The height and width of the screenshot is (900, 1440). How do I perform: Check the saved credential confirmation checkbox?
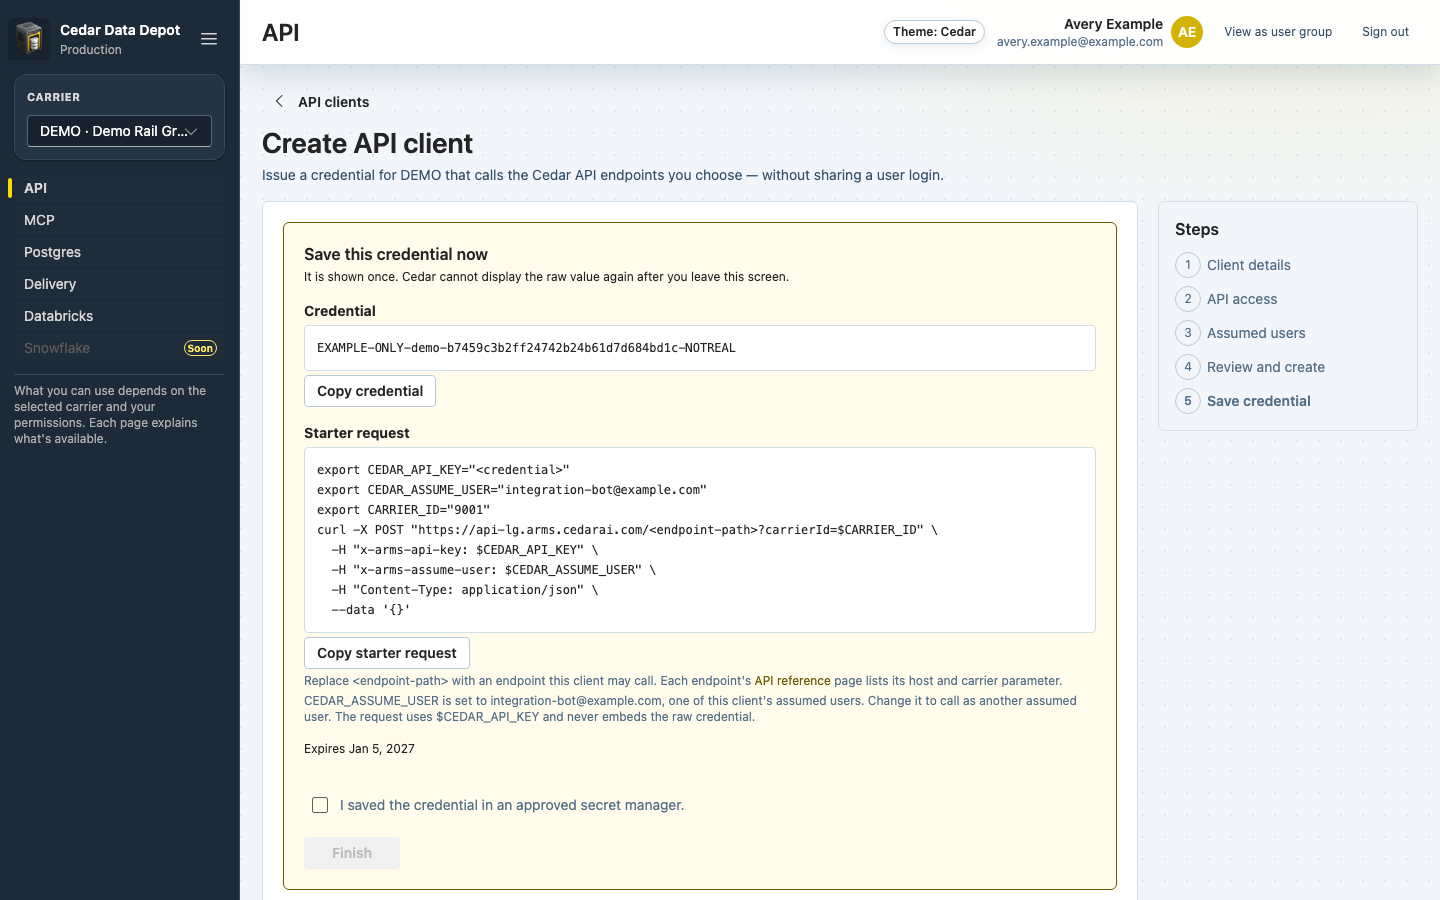click(320, 805)
